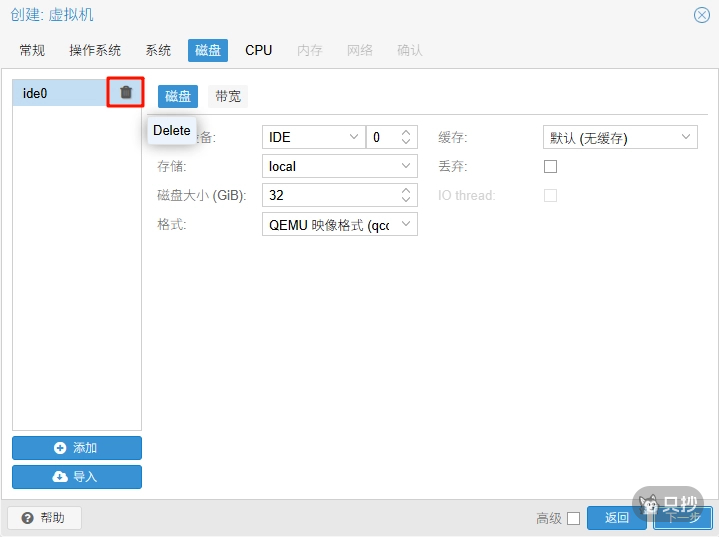Click the 返回 back button
The width and height of the screenshot is (719, 537).
point(617,518)
